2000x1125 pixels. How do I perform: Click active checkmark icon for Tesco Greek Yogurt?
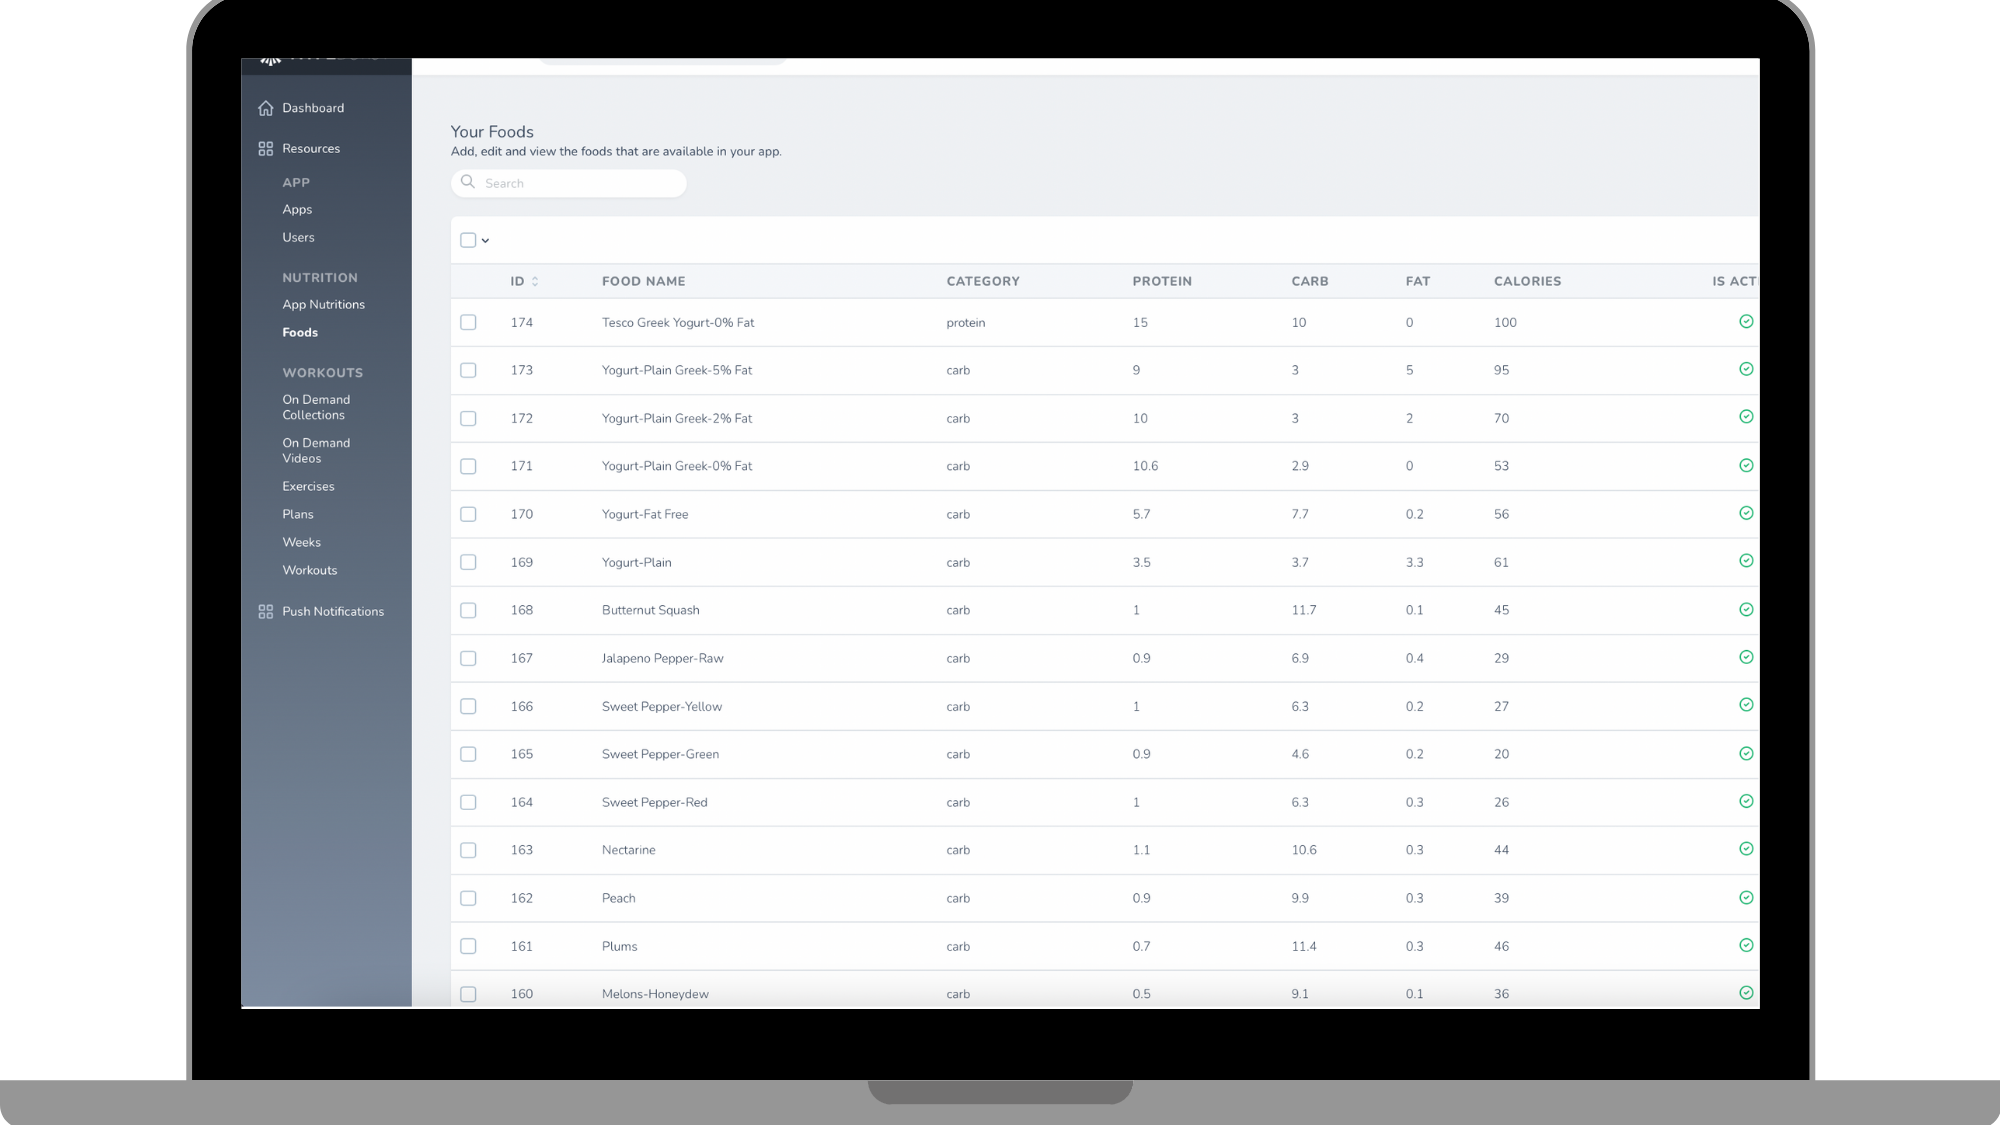[1745, 322]
